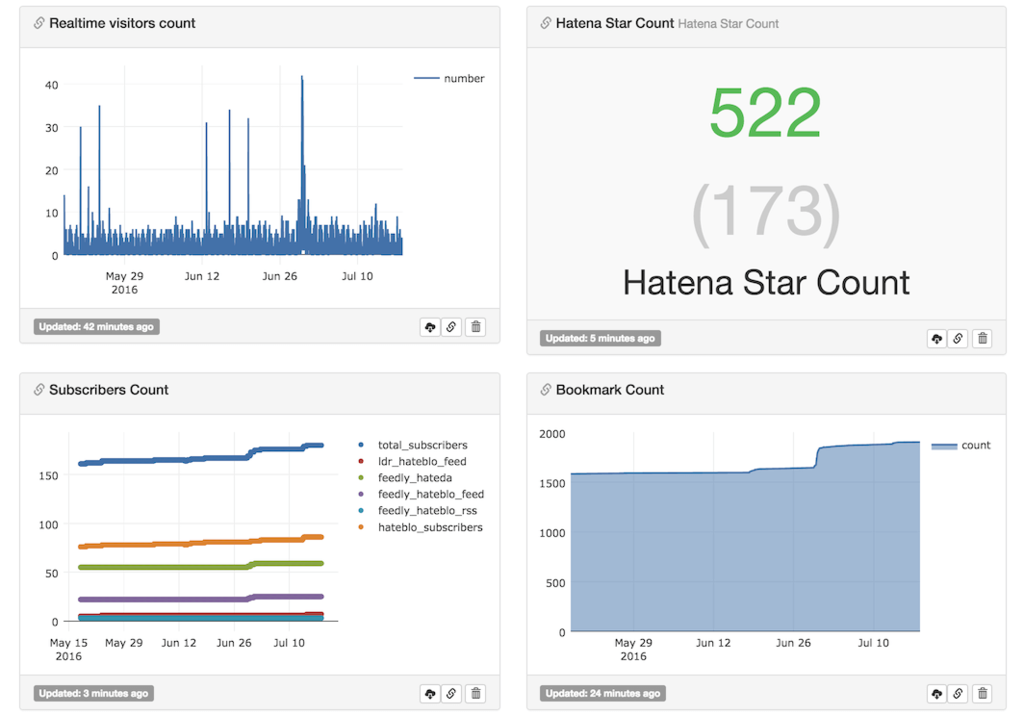Download data from Realtime visitors count widget
The height and width of the screenshot is (715, 1024).
click(430, 327)
